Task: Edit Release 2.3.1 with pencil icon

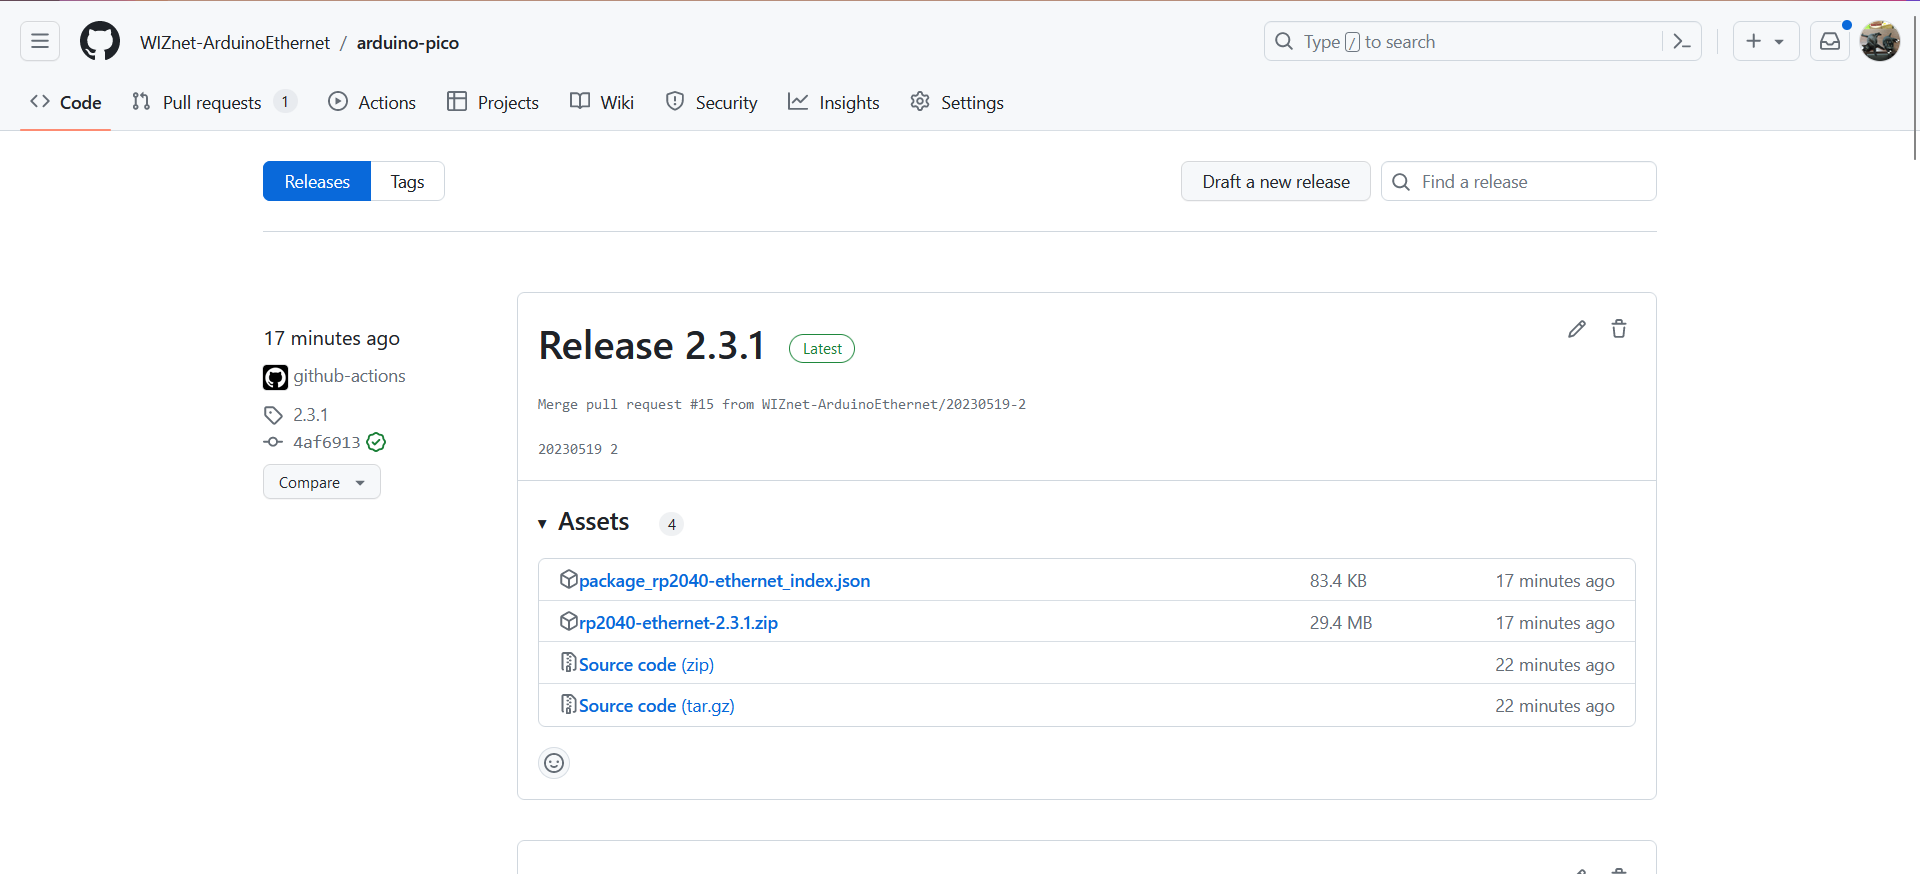Action: (x=1577, y=329)
